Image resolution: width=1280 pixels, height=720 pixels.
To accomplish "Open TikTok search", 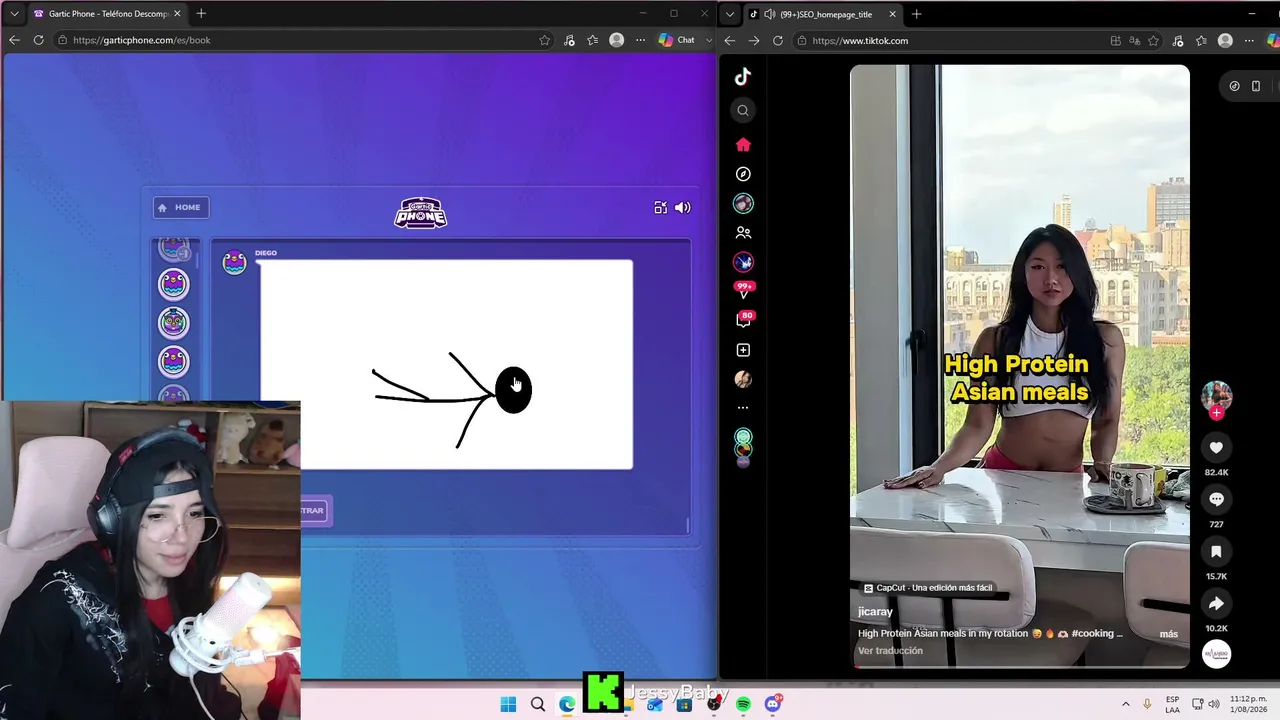I will pyautogui.click(x=743, y=110).
